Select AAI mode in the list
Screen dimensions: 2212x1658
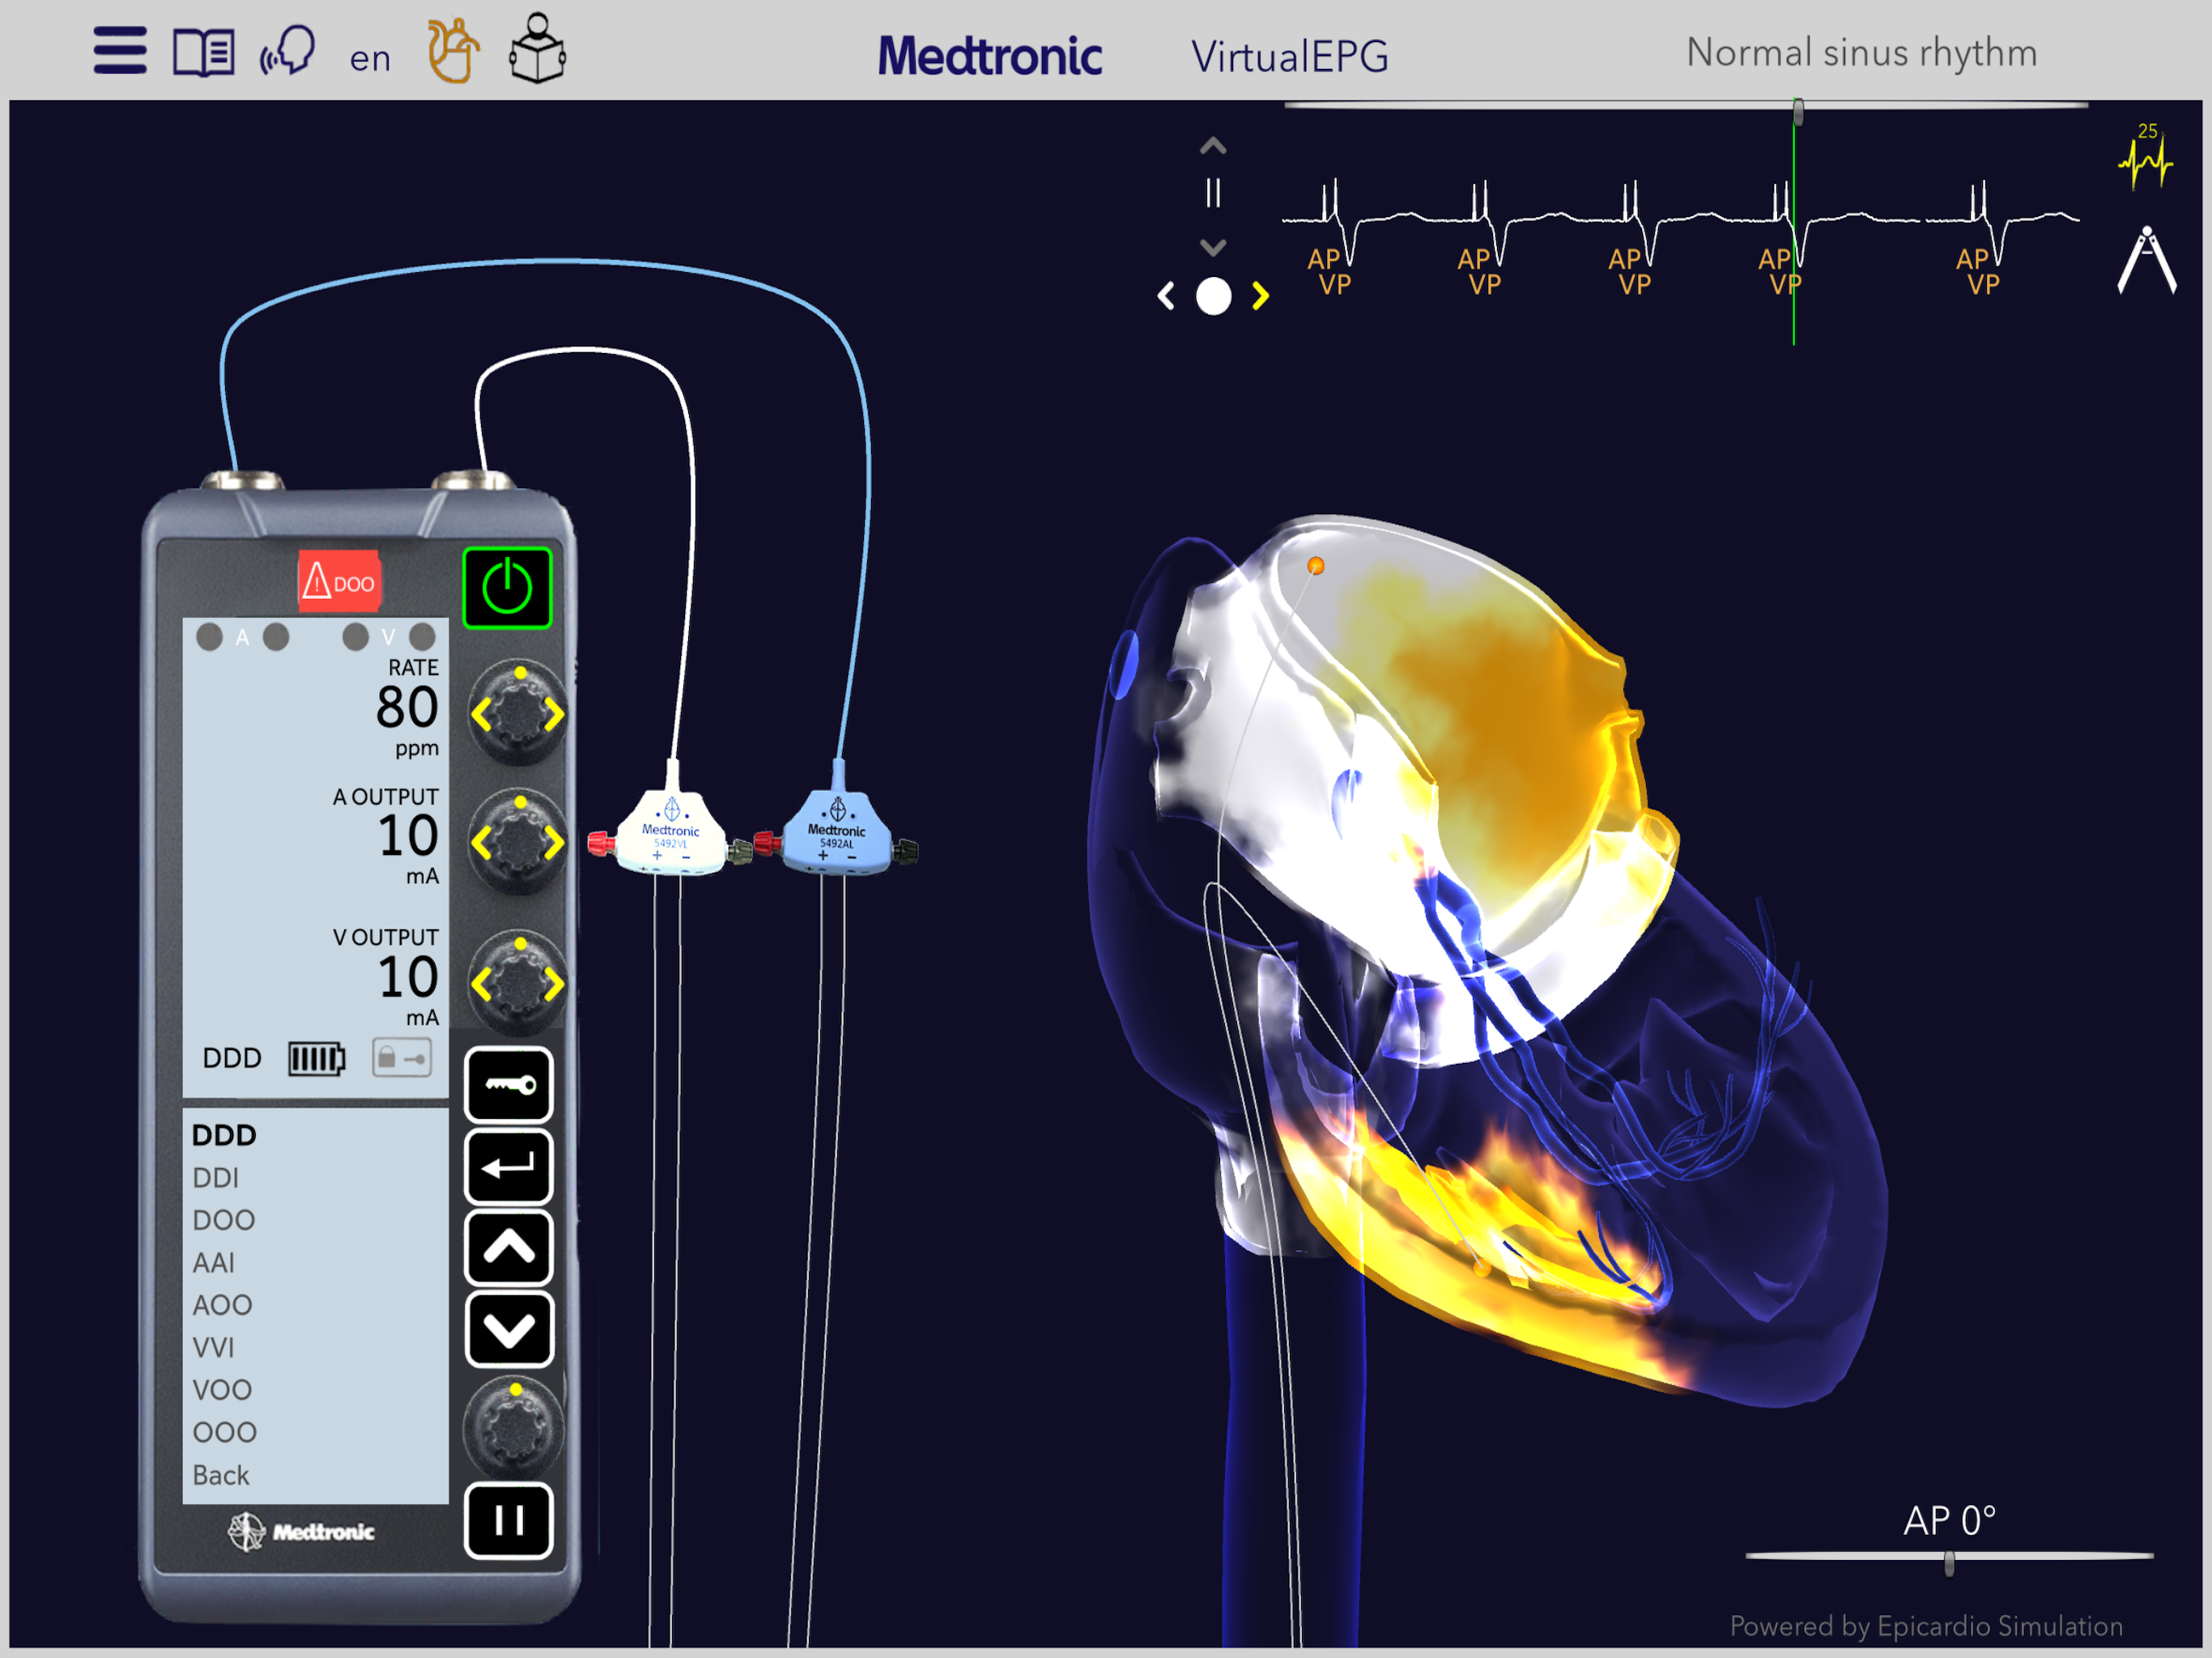[x=214, y=1263]
